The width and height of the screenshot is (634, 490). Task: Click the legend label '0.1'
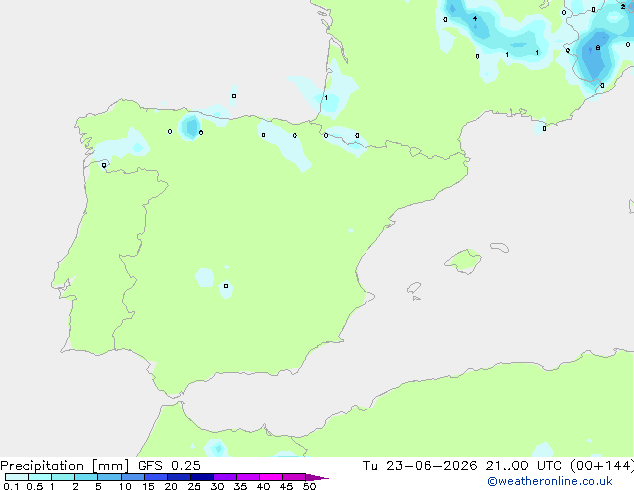[x=11, y=486]
